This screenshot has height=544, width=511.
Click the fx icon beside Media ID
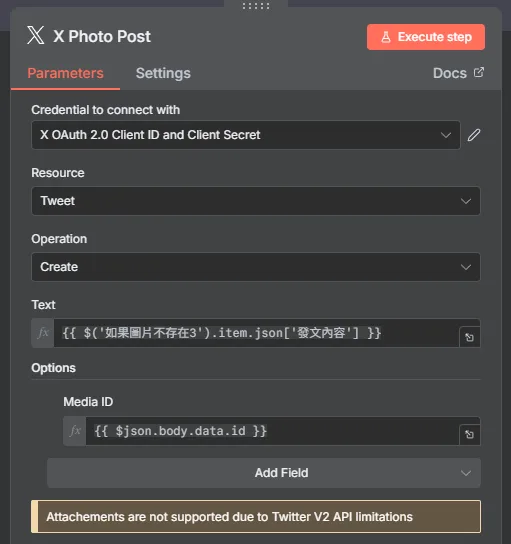point(75,431)
